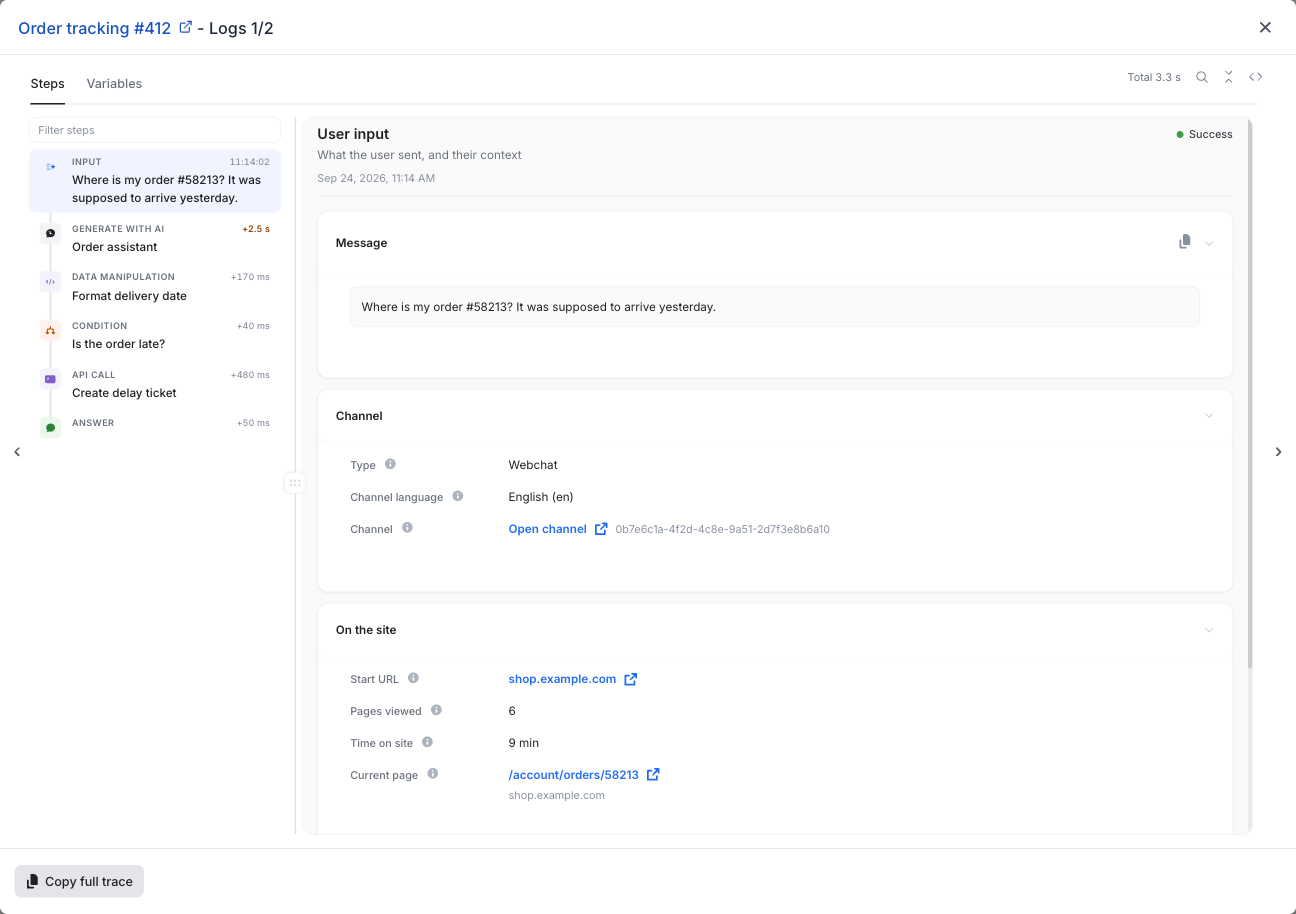This screenshot has height=914, width=1296.
Task: Show raw code view with the angle-brackets icon
Action: pos(1256,77)
